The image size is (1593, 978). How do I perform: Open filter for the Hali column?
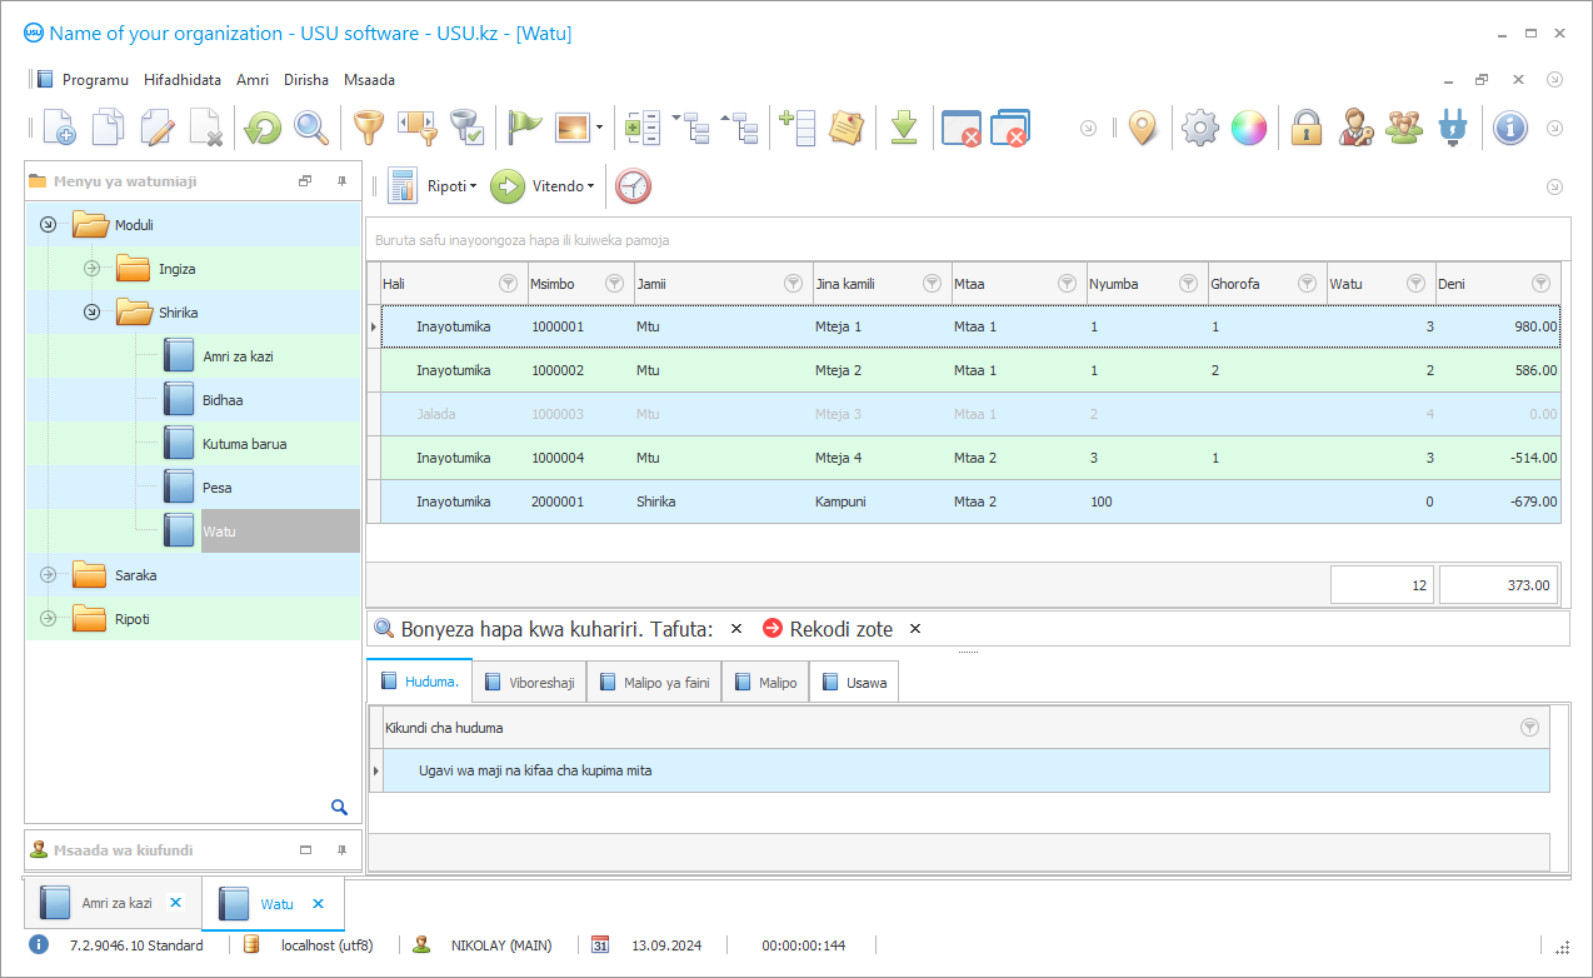[x=508, y=284]
